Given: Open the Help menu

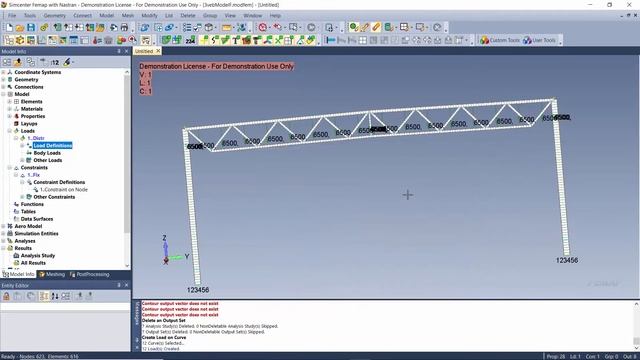Looking at the screenshot, I should point(275,16).
